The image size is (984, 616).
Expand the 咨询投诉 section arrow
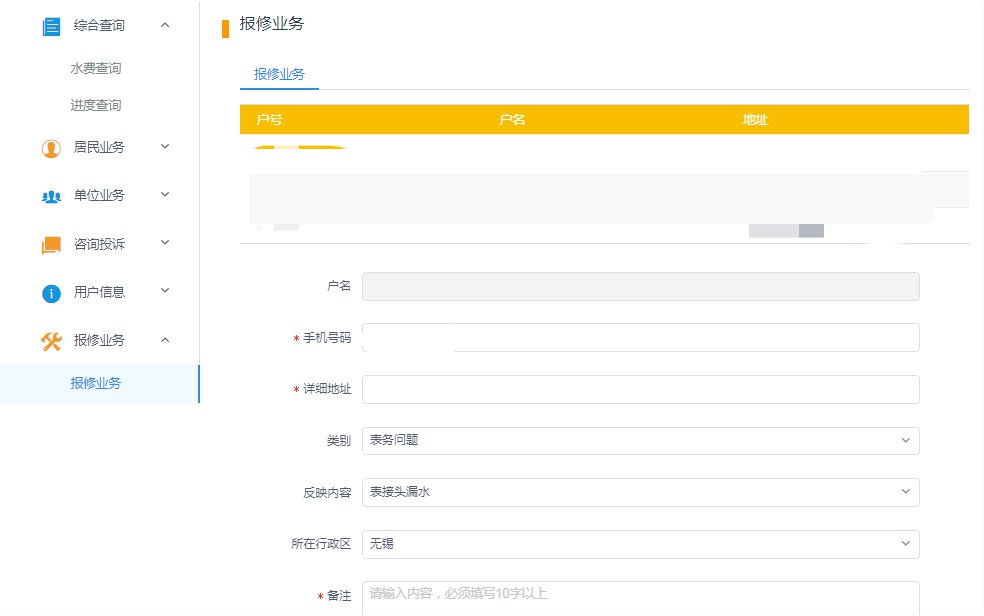pos(165,242)
